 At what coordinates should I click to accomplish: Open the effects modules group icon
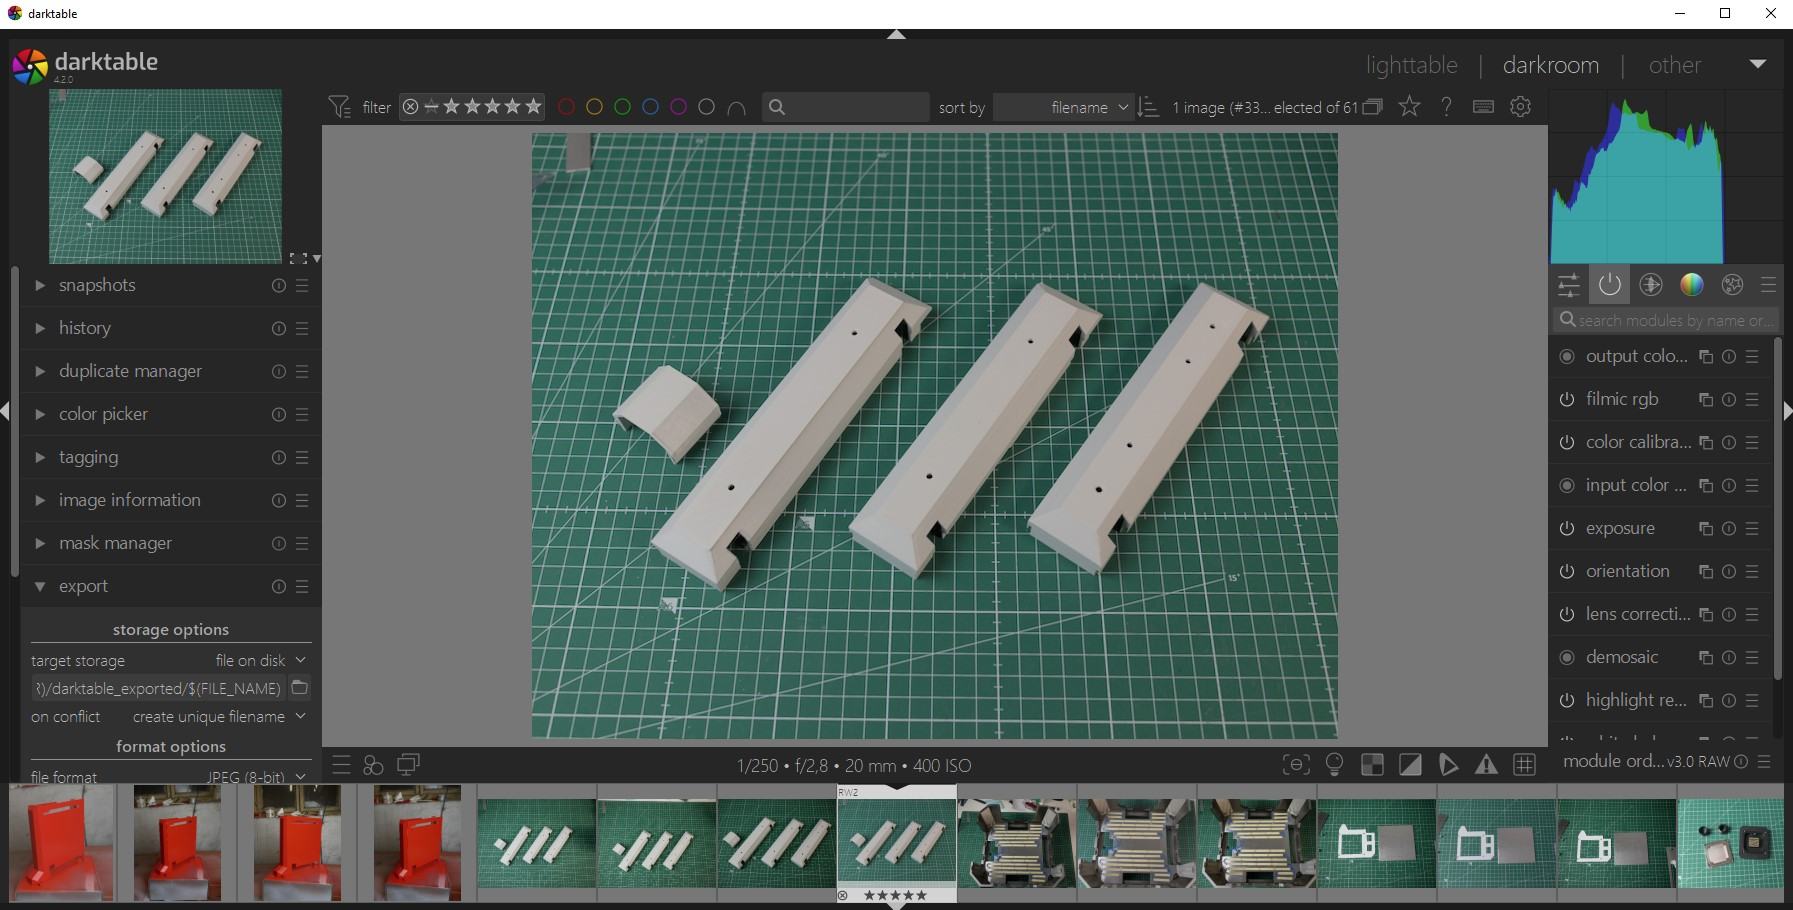1733,285
